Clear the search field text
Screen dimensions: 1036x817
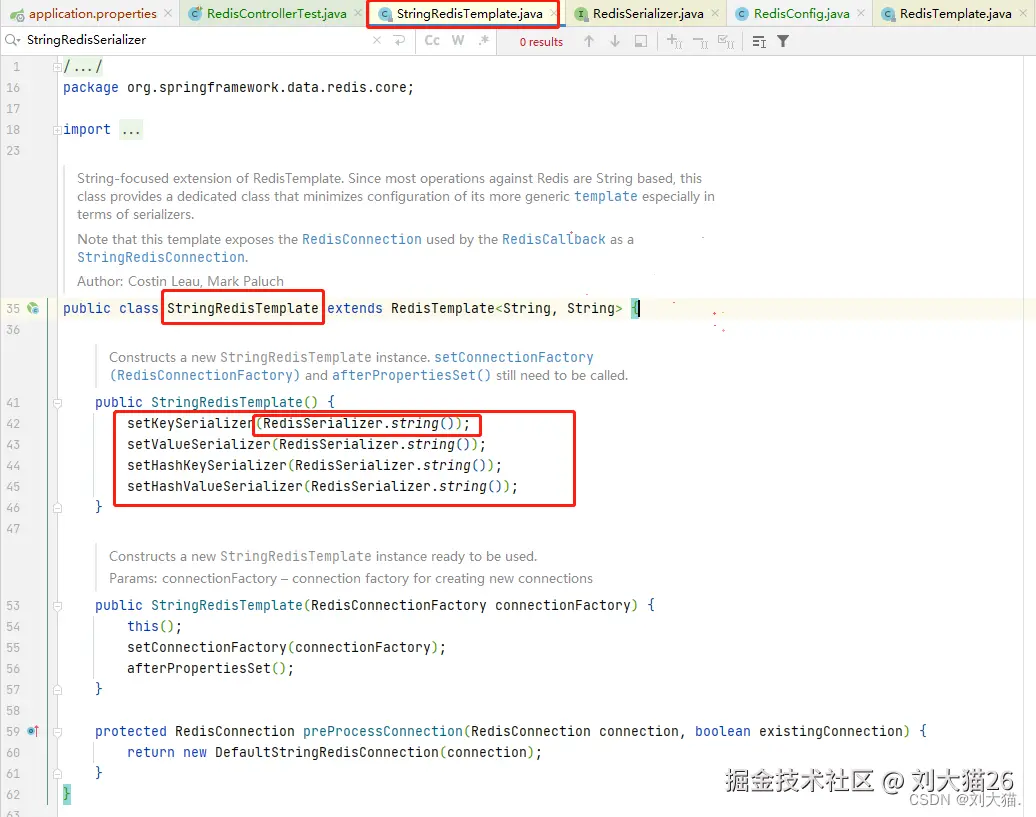[x=377, y=40]
